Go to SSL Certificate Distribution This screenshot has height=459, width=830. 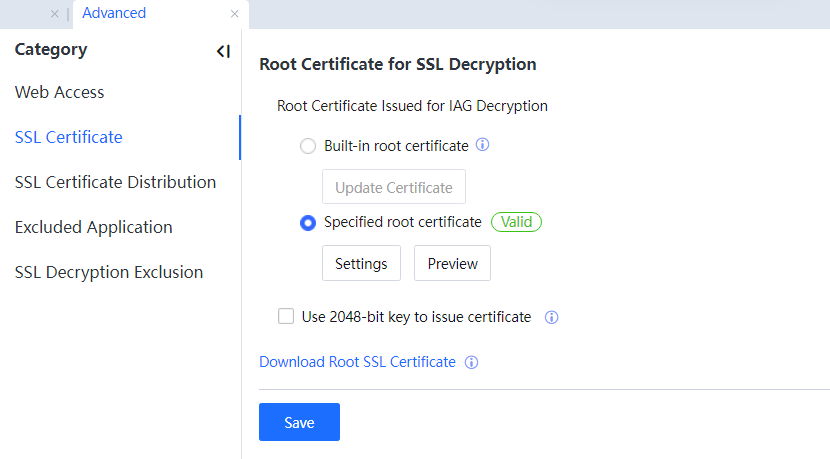(115, 182)
